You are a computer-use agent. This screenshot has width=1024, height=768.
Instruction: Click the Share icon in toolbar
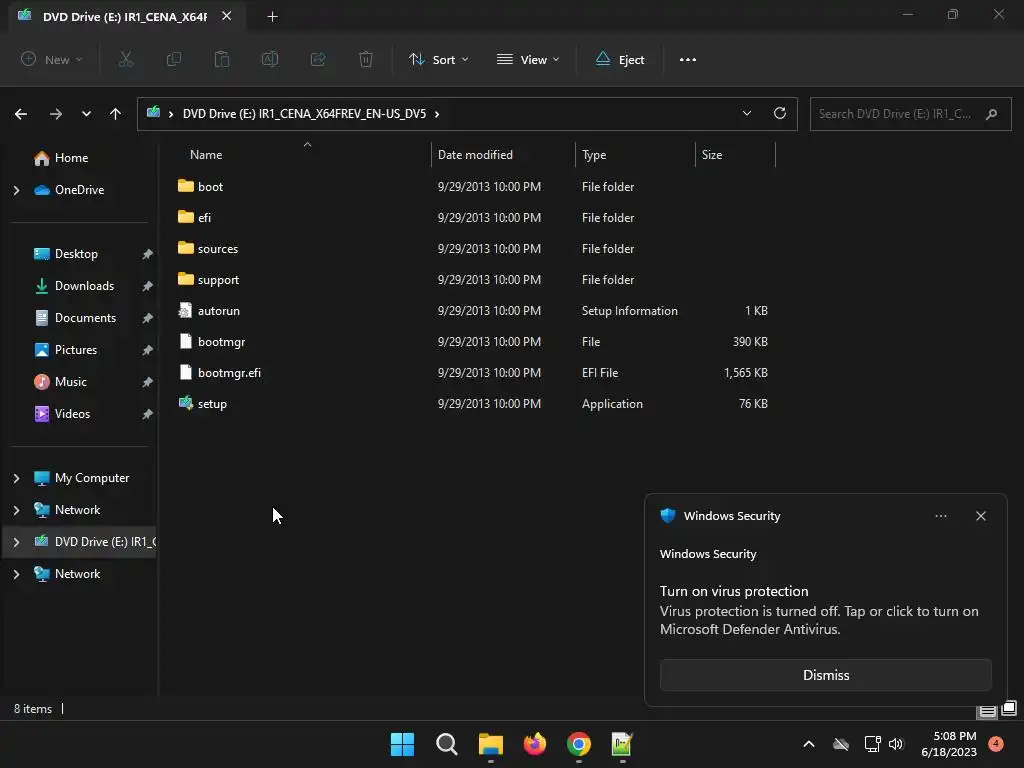pos(318,59)
